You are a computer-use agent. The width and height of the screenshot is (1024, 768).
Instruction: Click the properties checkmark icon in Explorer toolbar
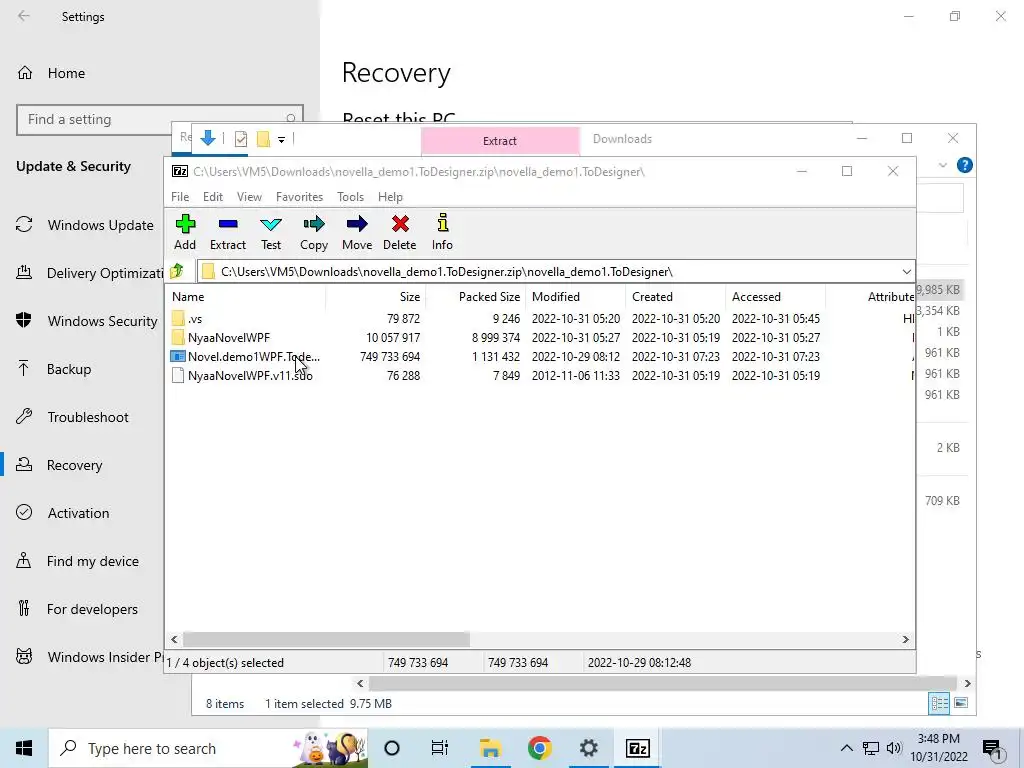tap(240, 138)
